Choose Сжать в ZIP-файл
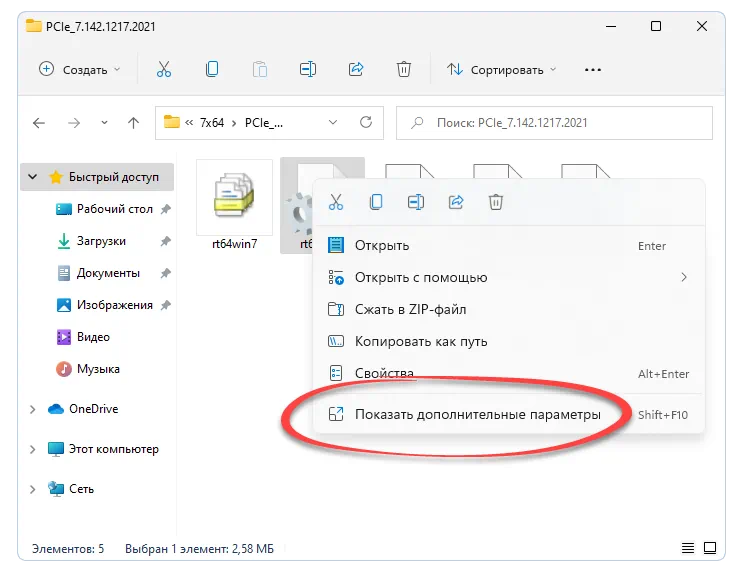 click(x=509, y=310)
